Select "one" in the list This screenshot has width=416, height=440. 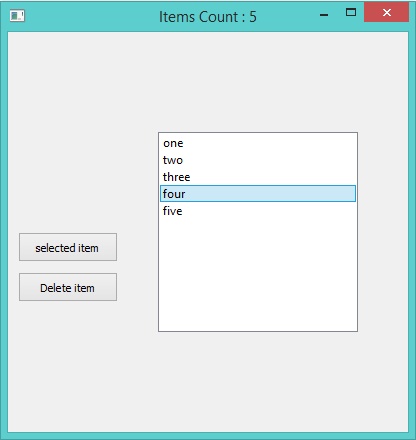pos(258,143)
